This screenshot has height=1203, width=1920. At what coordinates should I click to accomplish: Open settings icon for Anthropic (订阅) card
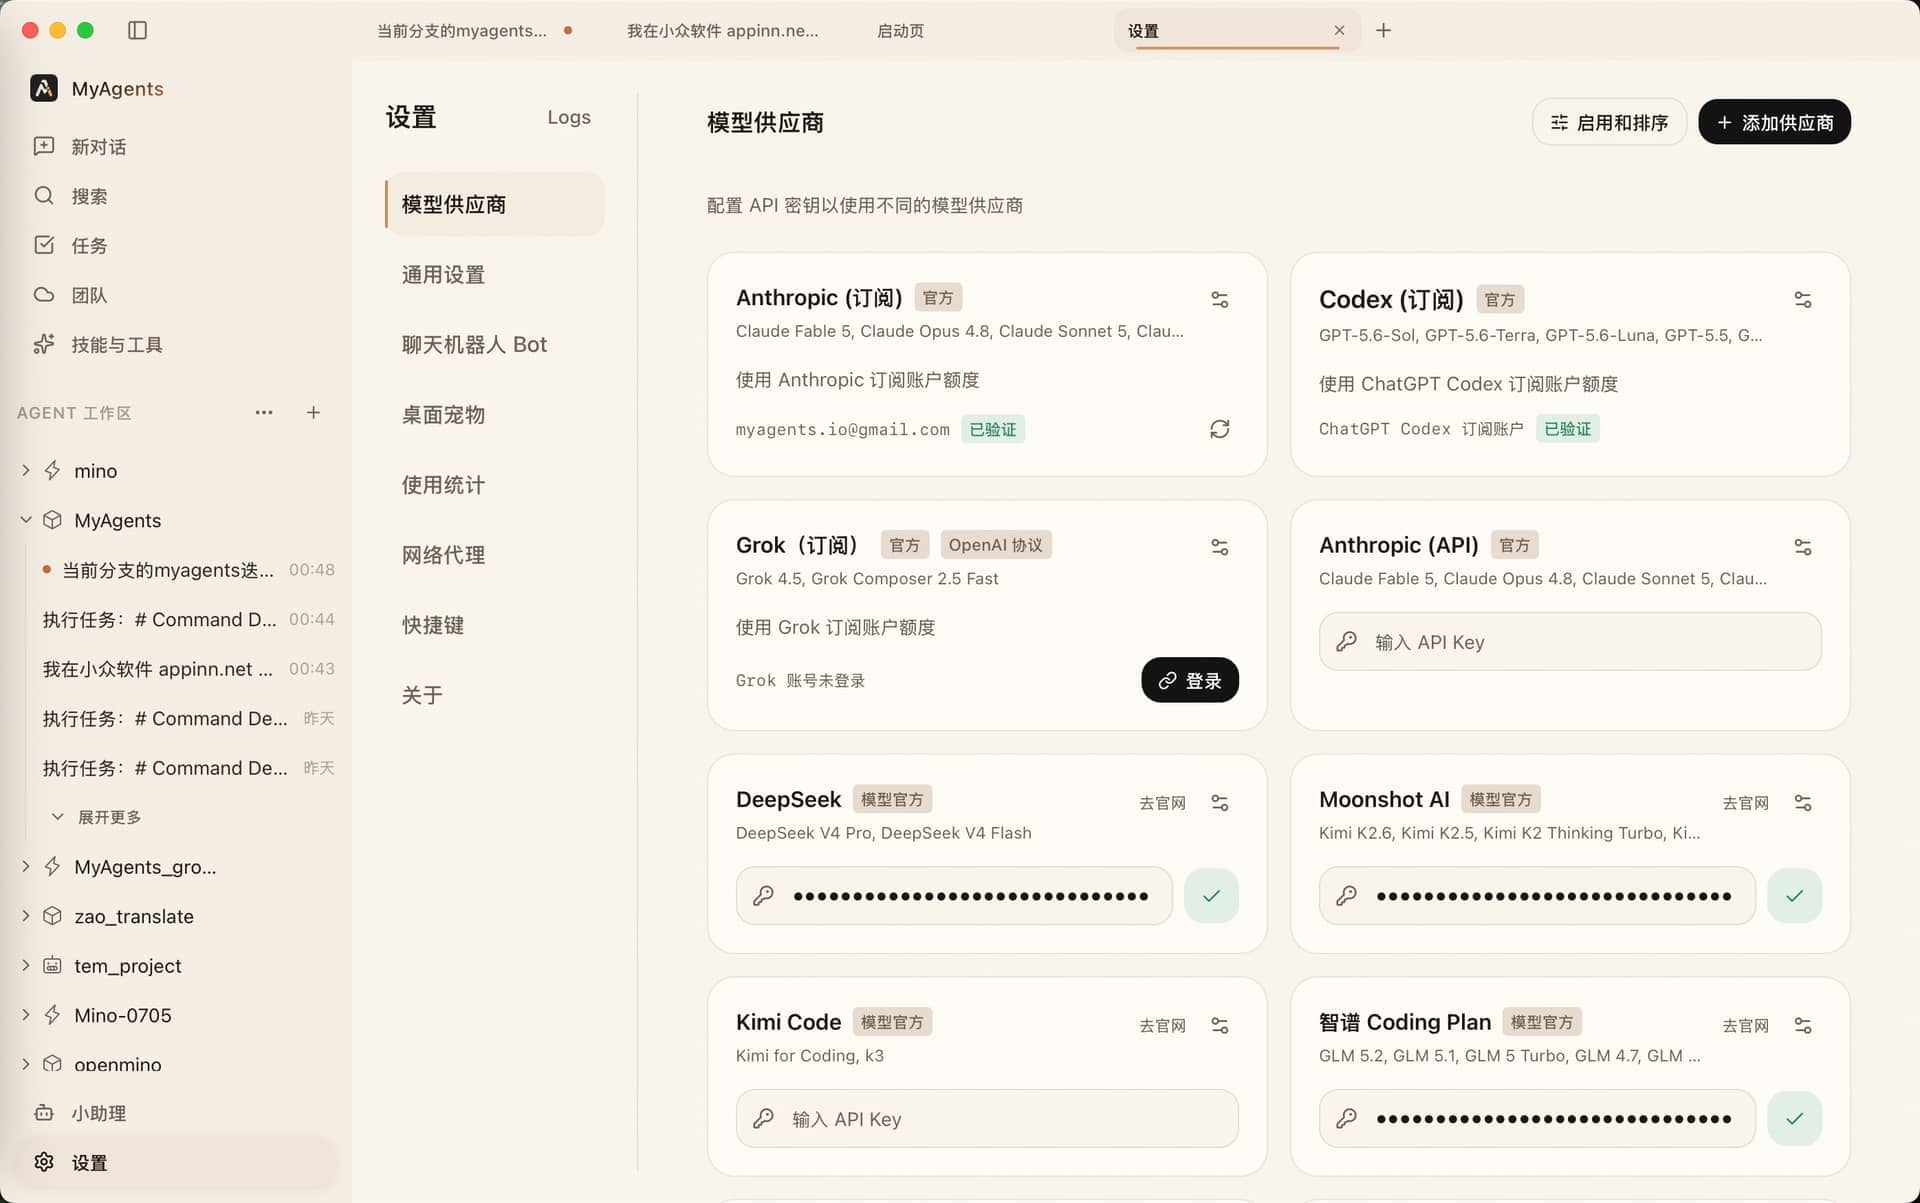coord(1220,299)
